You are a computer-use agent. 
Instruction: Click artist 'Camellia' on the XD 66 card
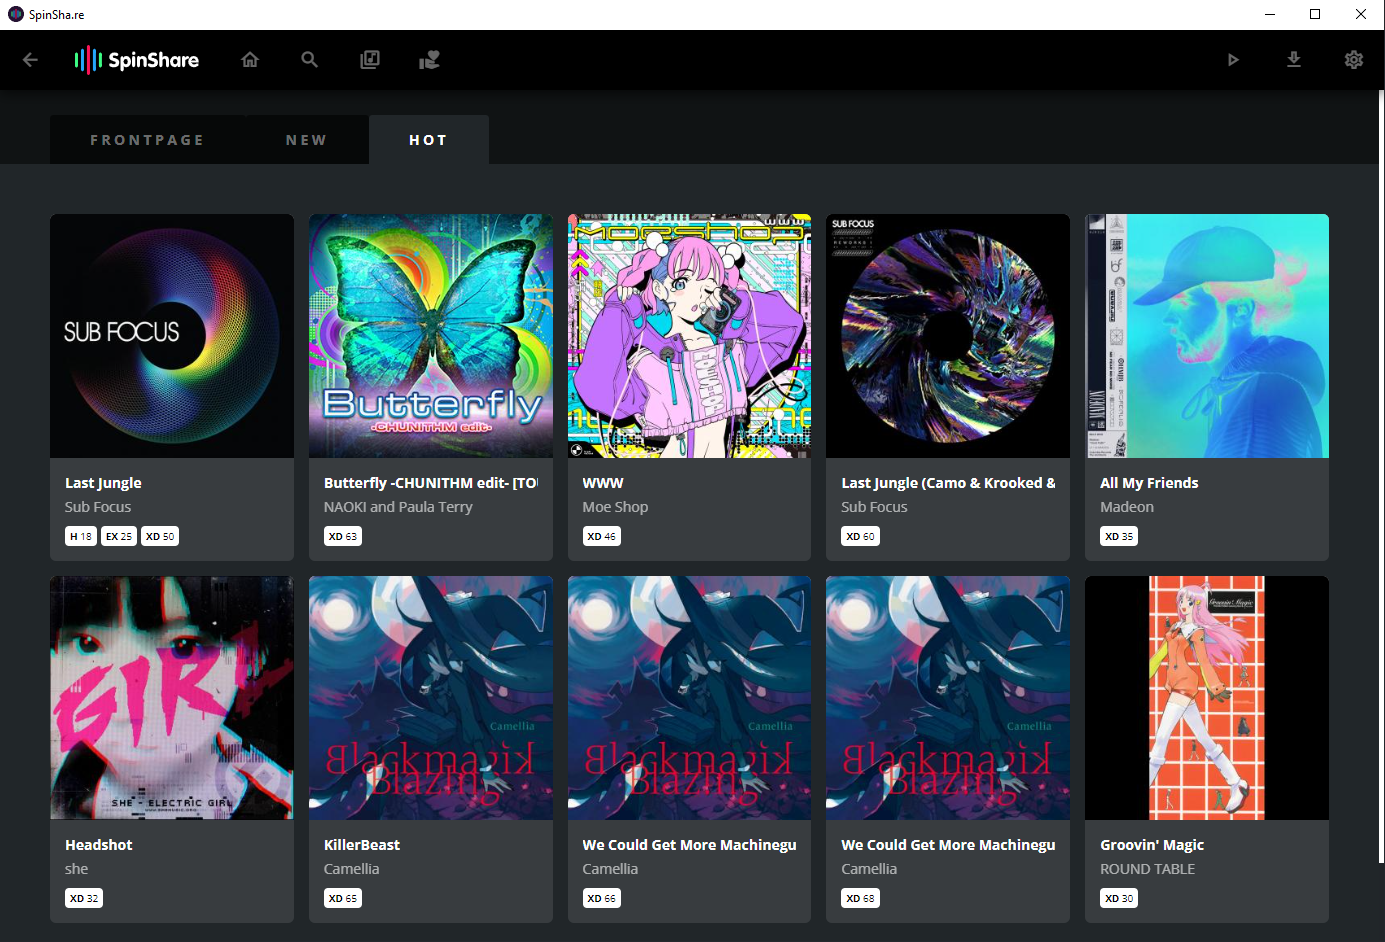pyautogui.click(x=610, y=869)
